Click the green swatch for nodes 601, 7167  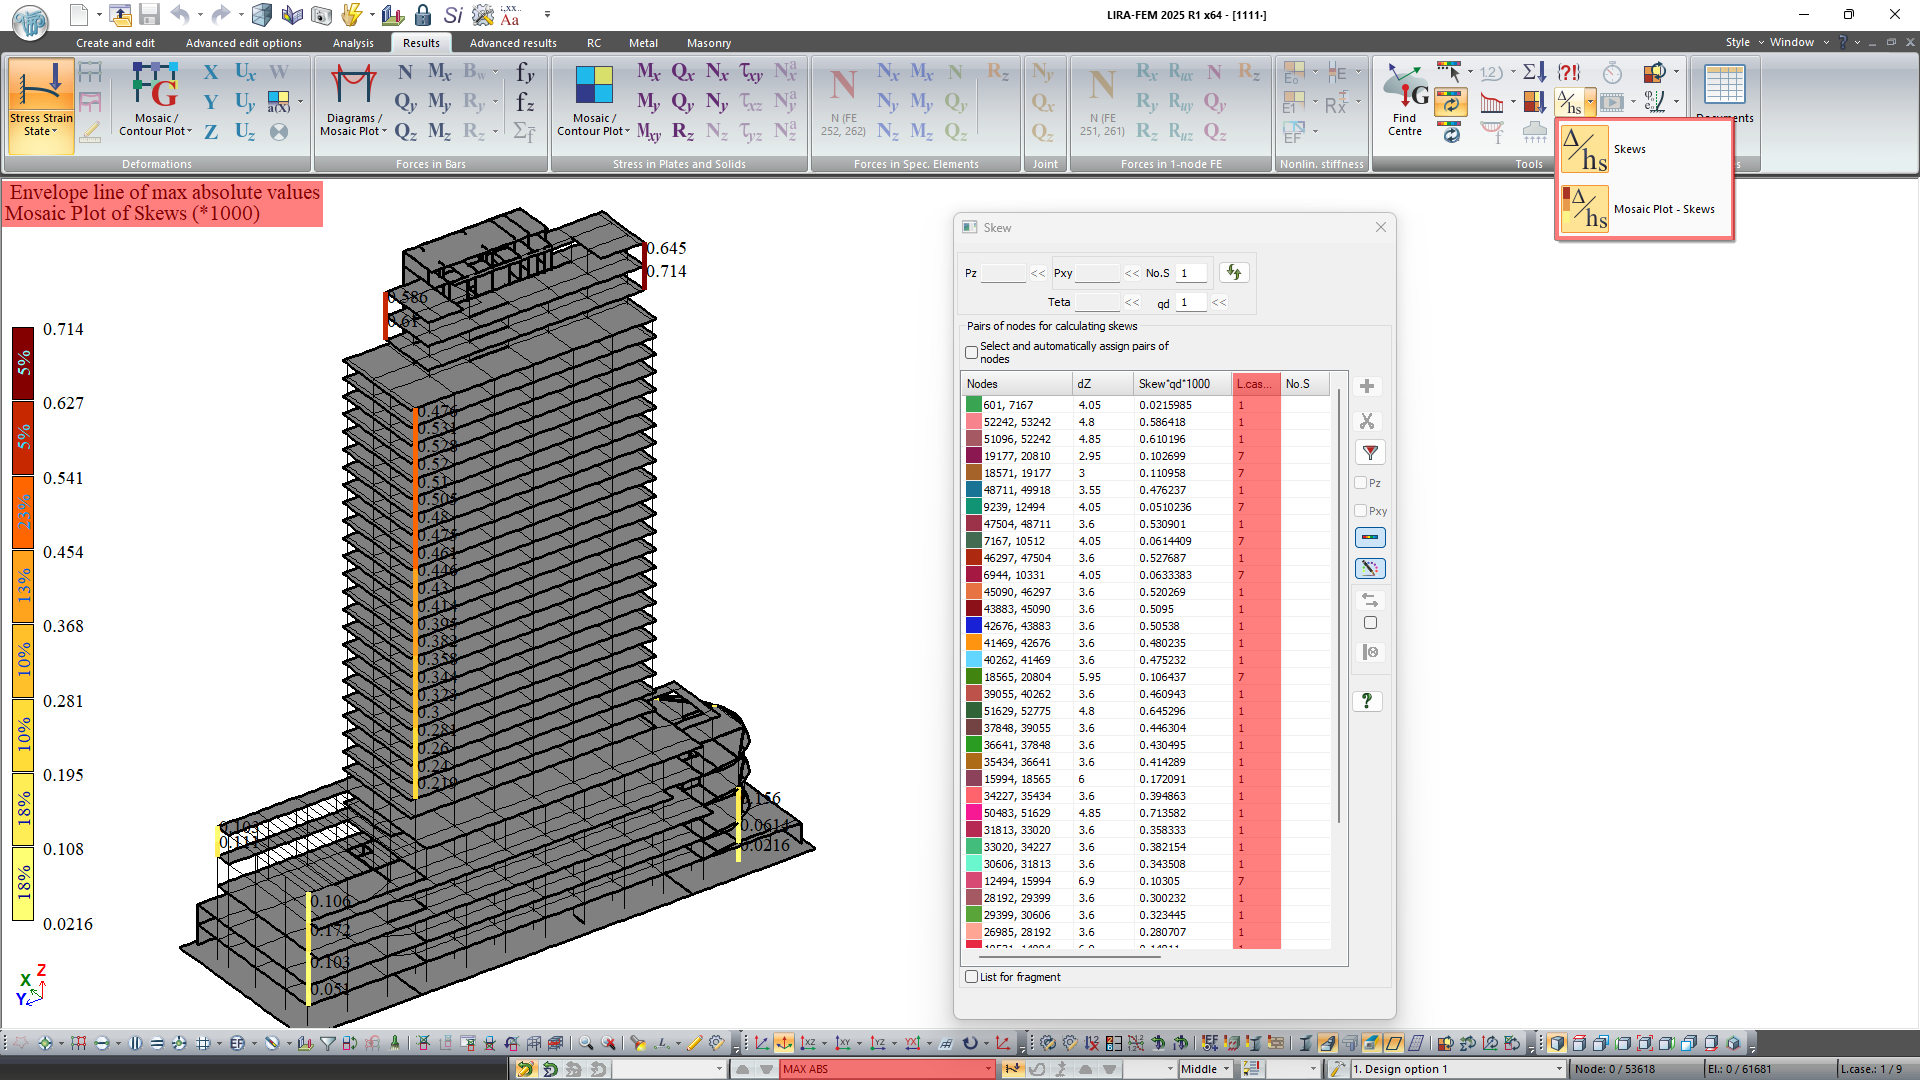pyautogui.click(x=973, y=405)
